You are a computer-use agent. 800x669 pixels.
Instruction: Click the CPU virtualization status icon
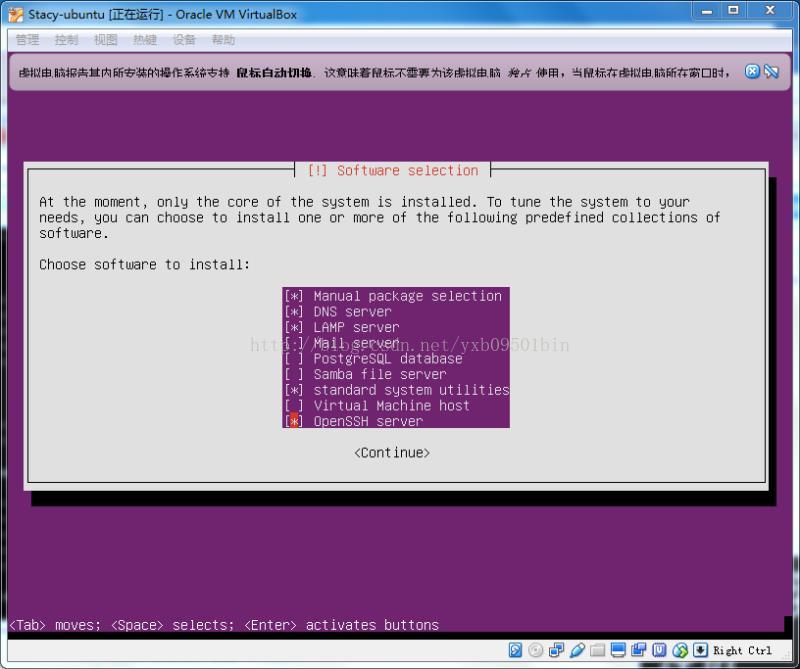click(x=659, y=650)
